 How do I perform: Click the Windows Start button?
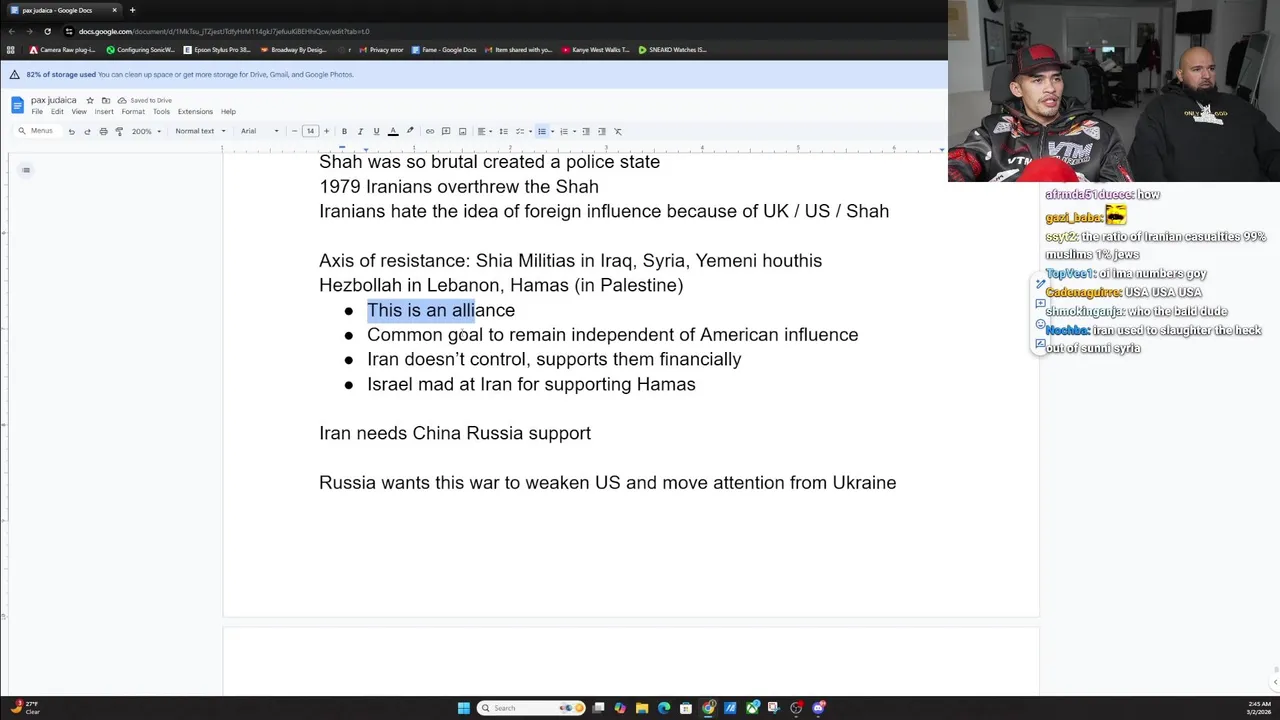(464, 708)
